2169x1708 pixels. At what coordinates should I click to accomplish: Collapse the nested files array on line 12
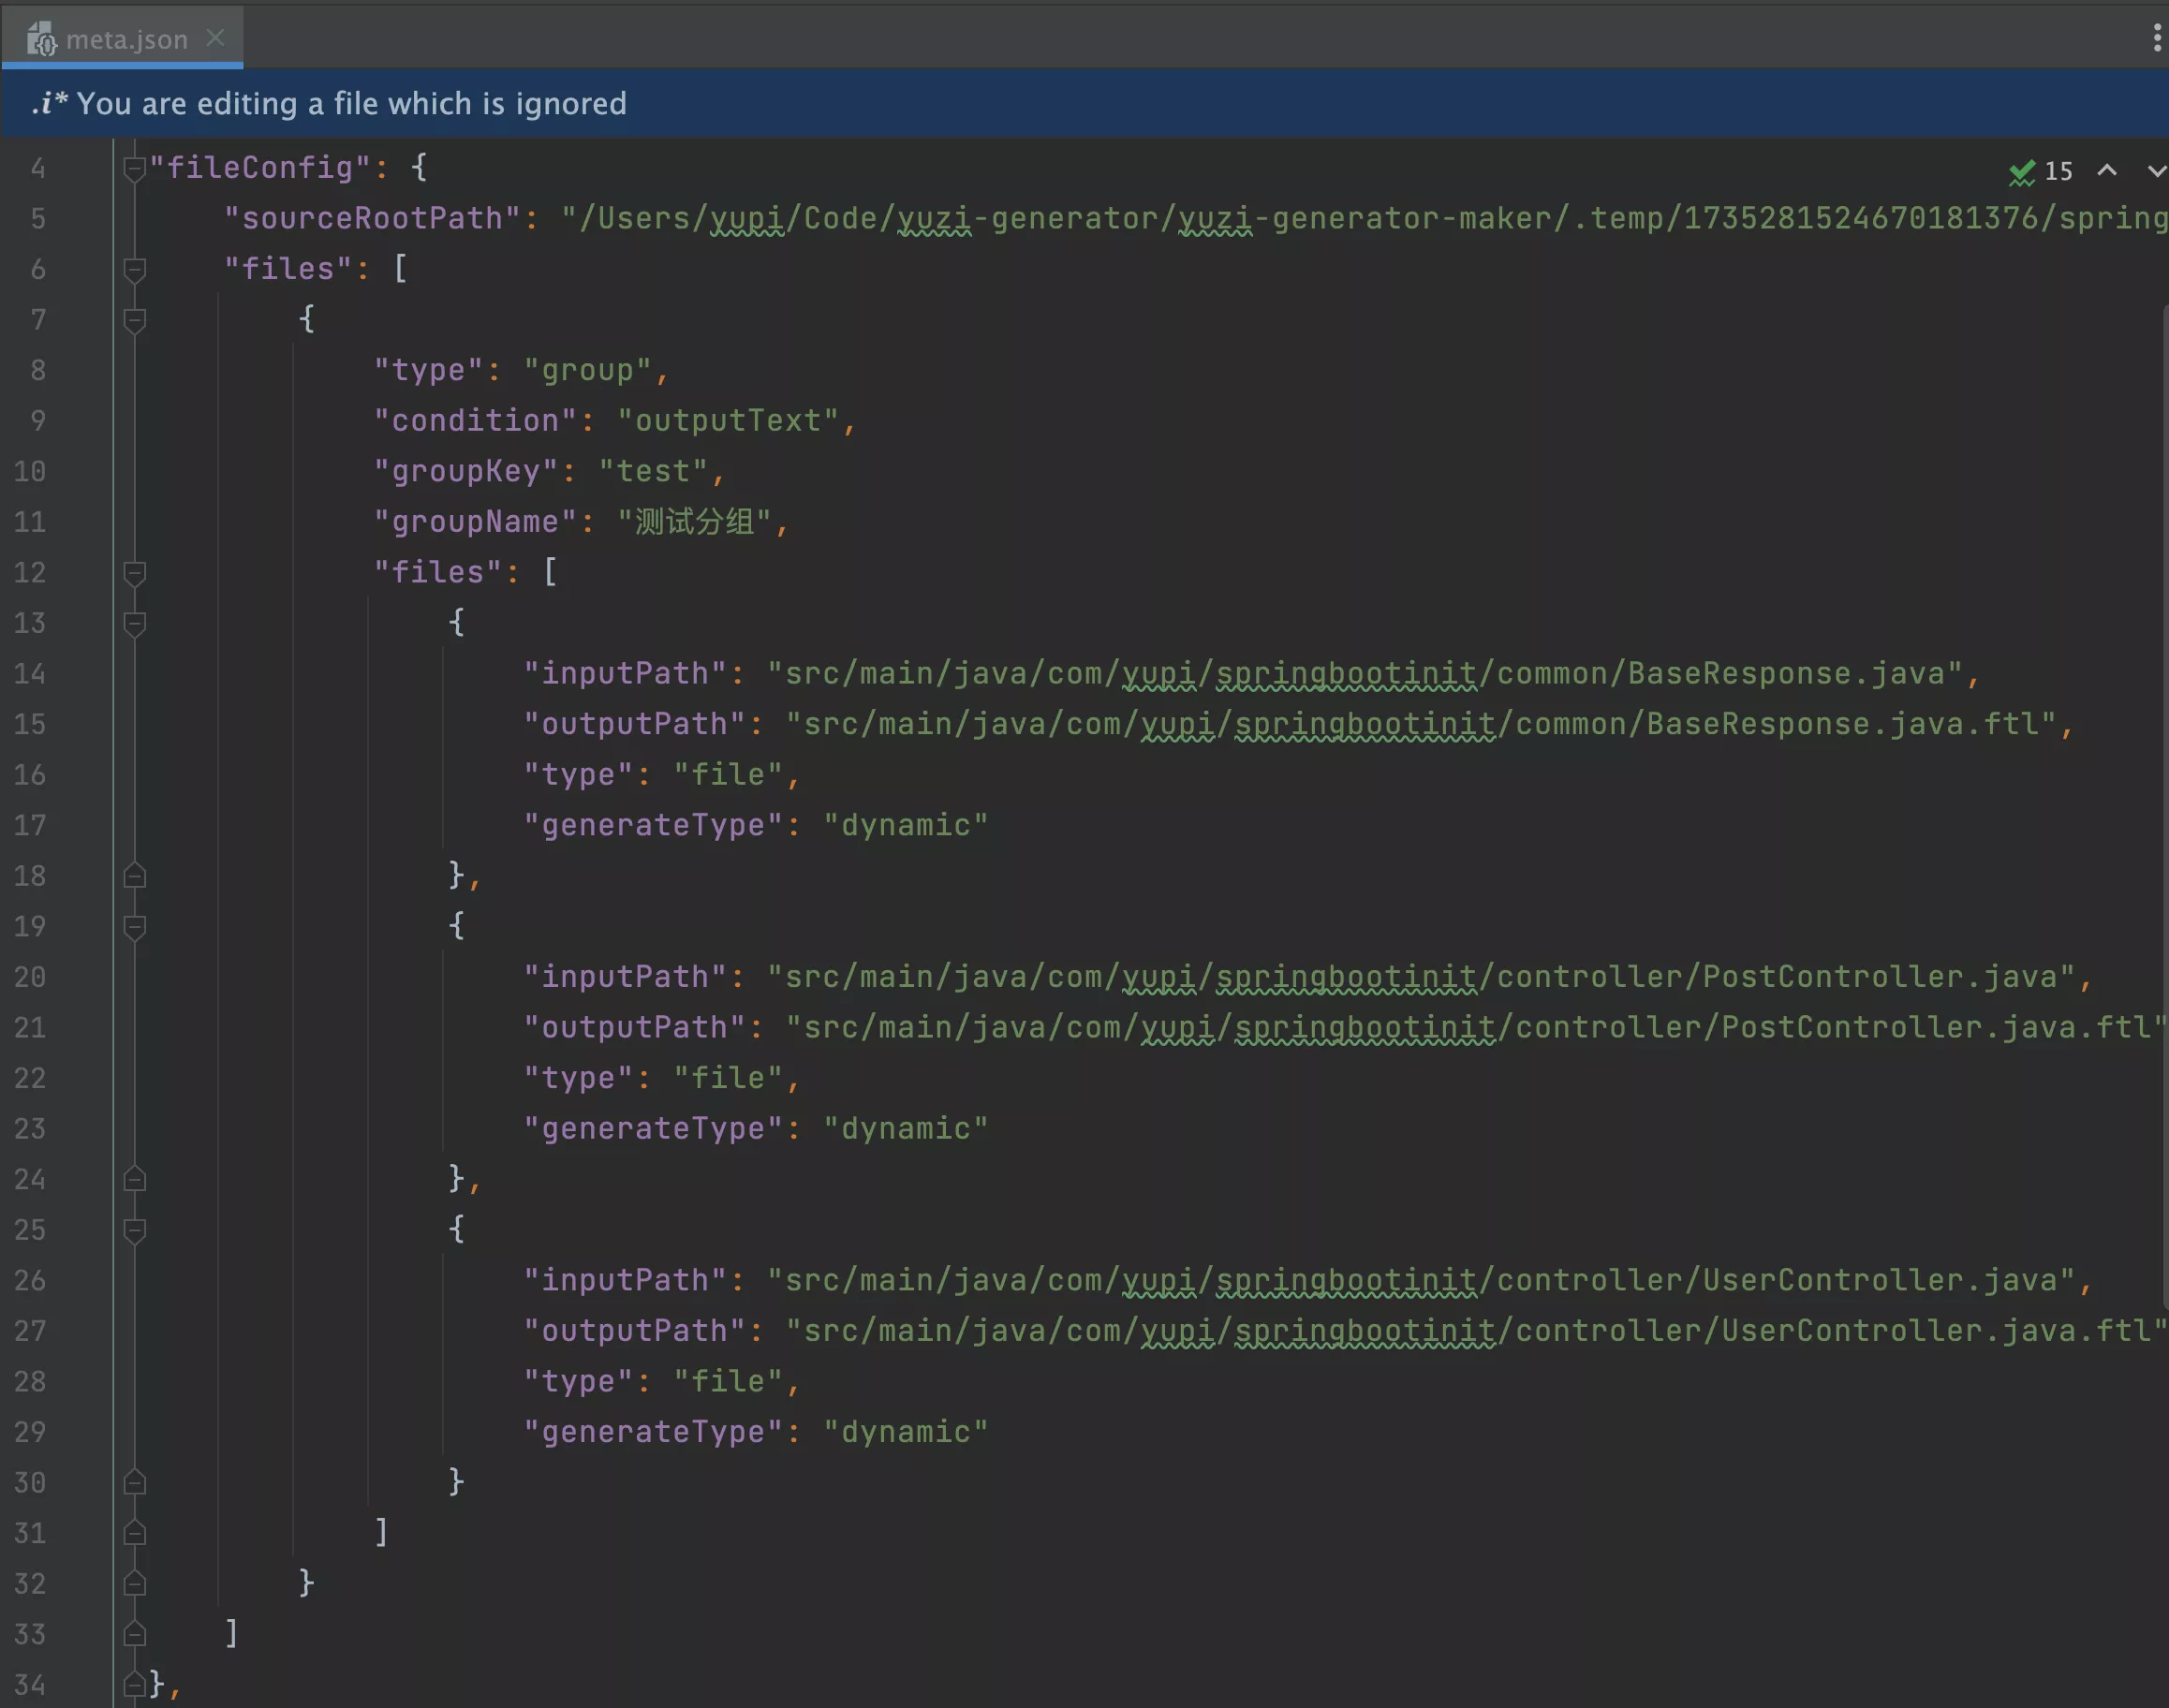coord(135,573)
